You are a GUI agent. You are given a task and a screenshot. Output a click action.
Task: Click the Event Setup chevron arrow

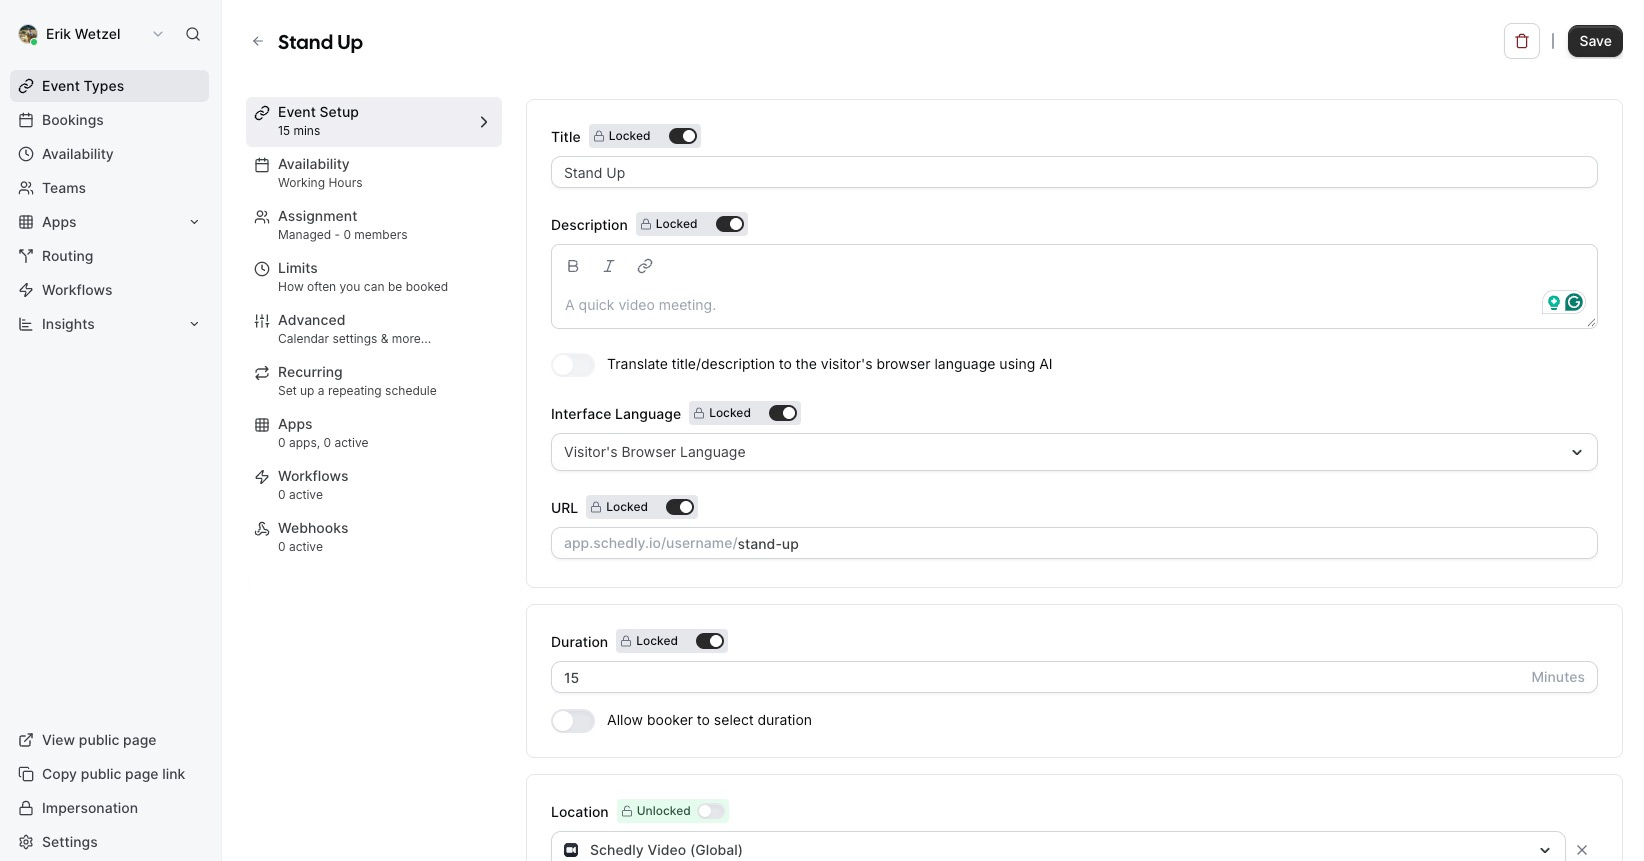[484, 122]
